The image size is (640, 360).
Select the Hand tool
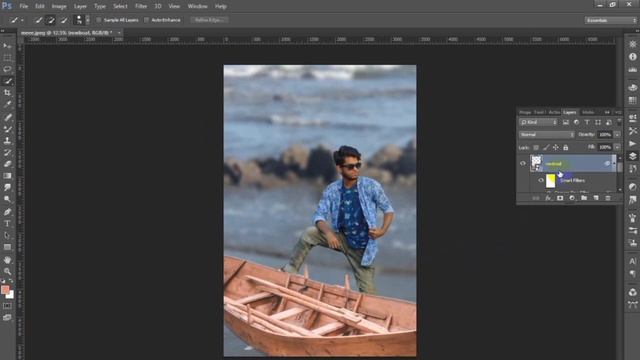point(7,260)
